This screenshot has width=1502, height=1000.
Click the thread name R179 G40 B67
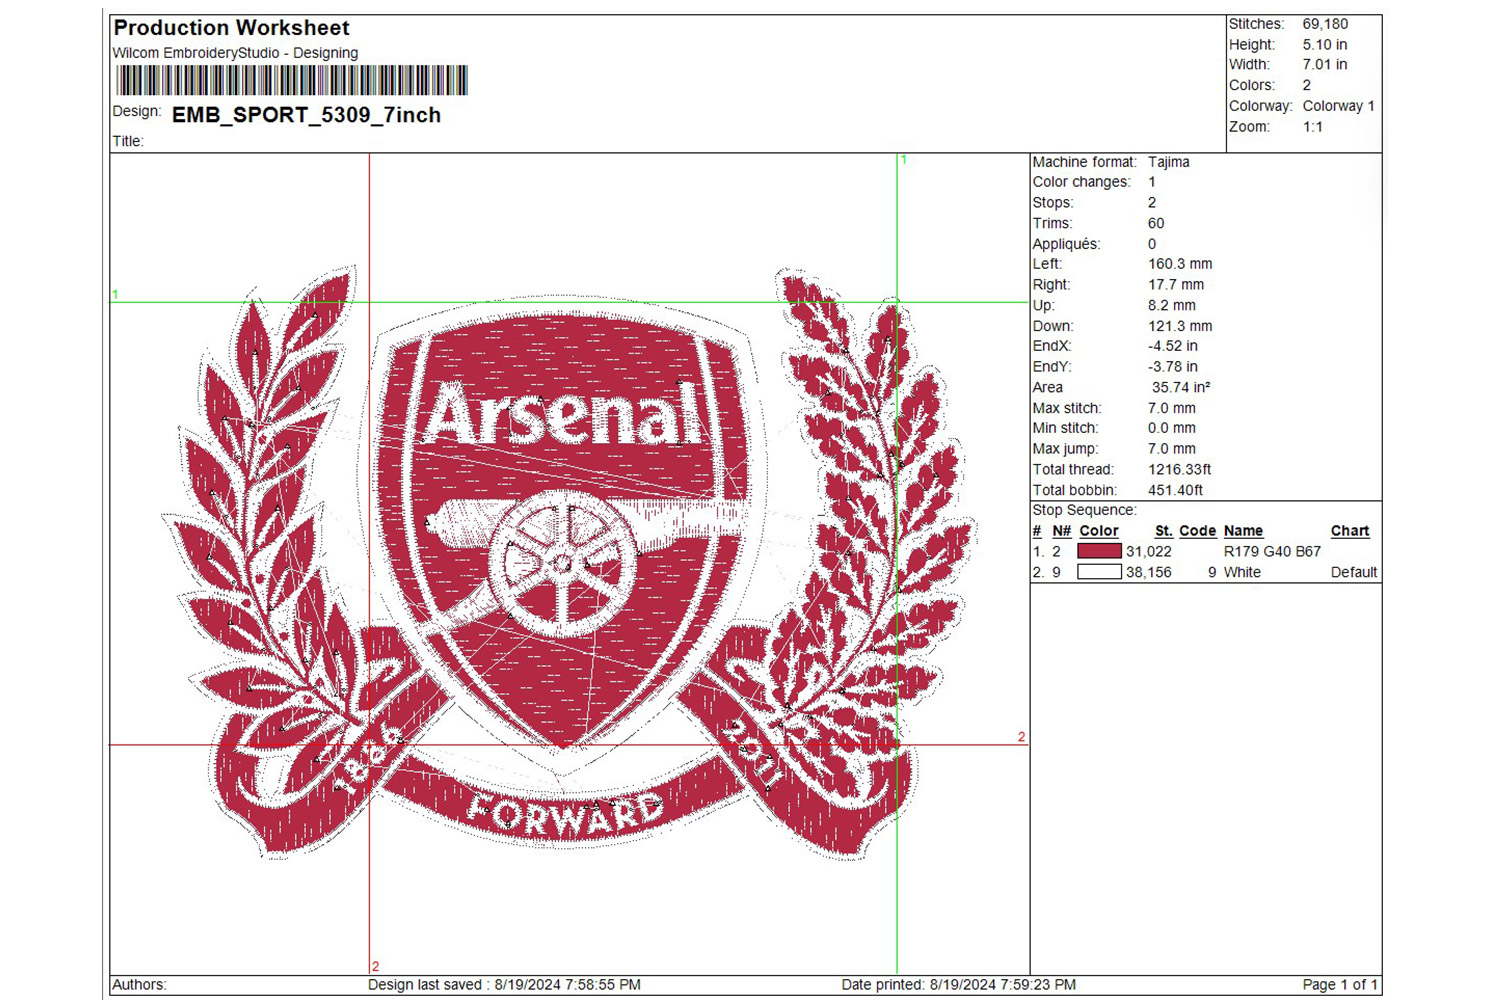point(1273,551)
